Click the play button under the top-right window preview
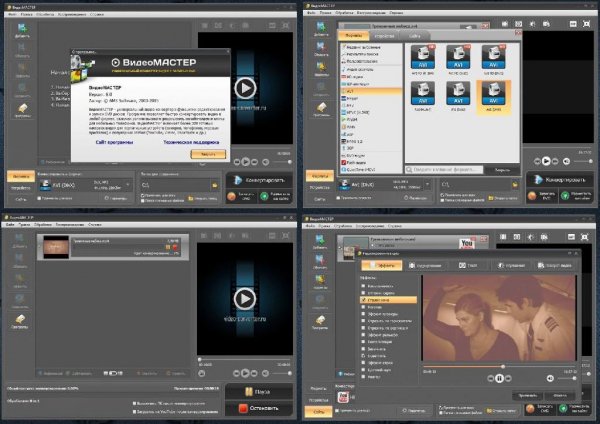The image size is (600, 424). coord(546,161)
